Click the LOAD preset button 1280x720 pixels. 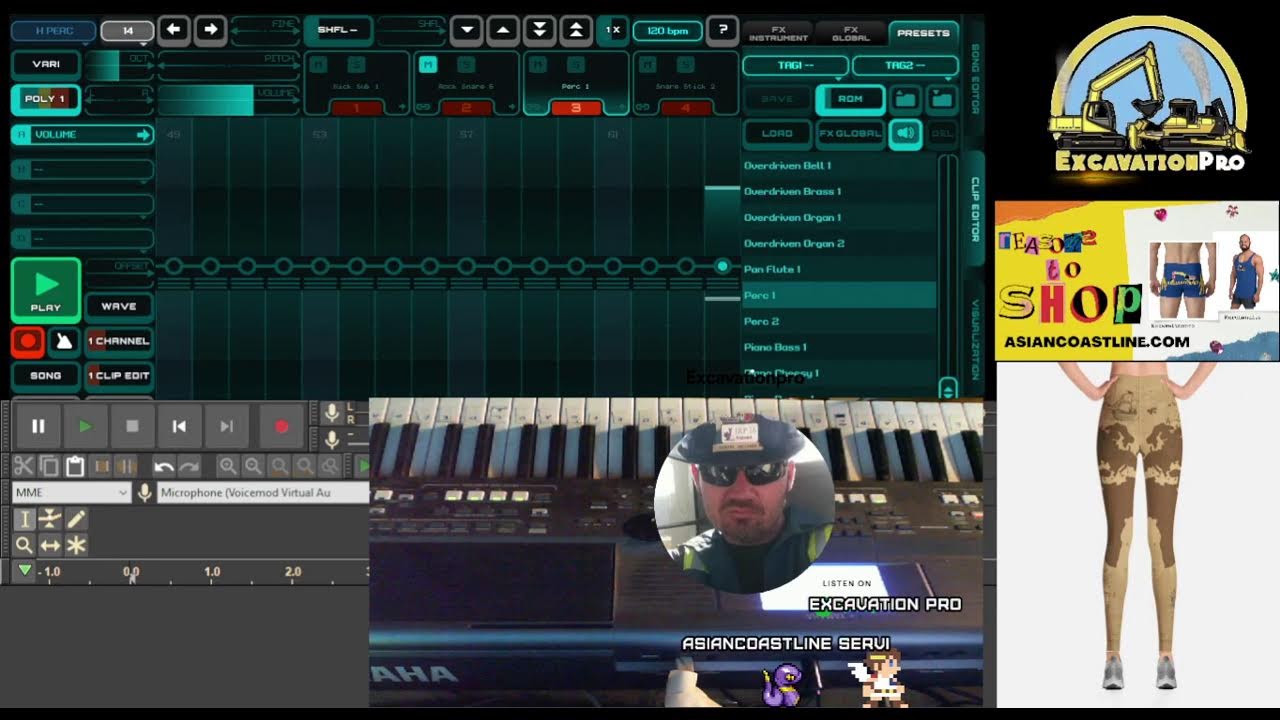pyautogui.click(x=777, y=133)
